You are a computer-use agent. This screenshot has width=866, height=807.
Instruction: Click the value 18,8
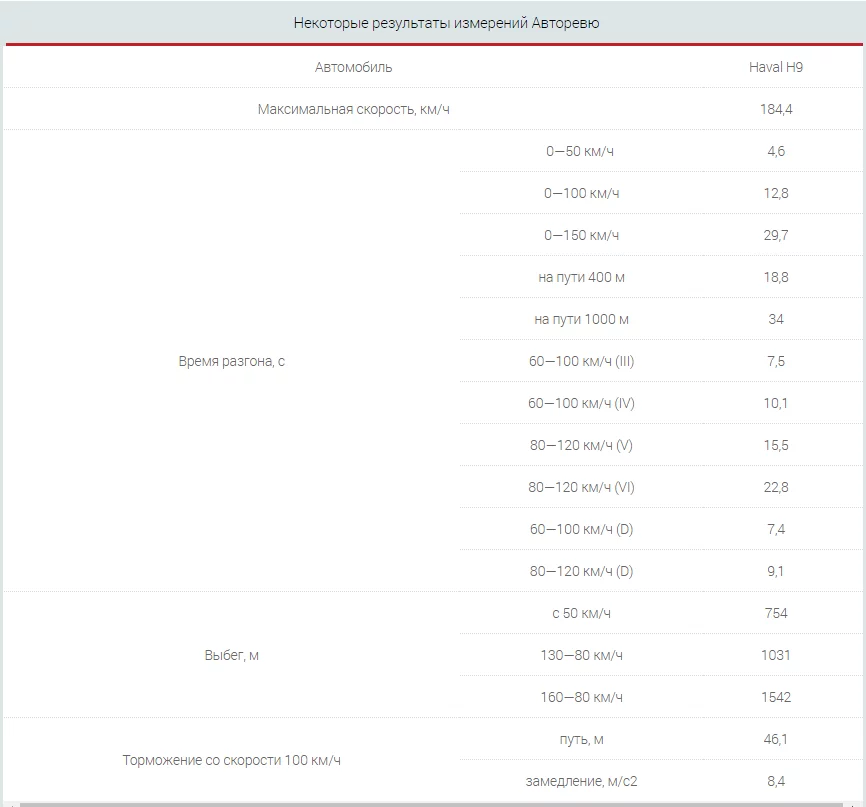[776, 277]
